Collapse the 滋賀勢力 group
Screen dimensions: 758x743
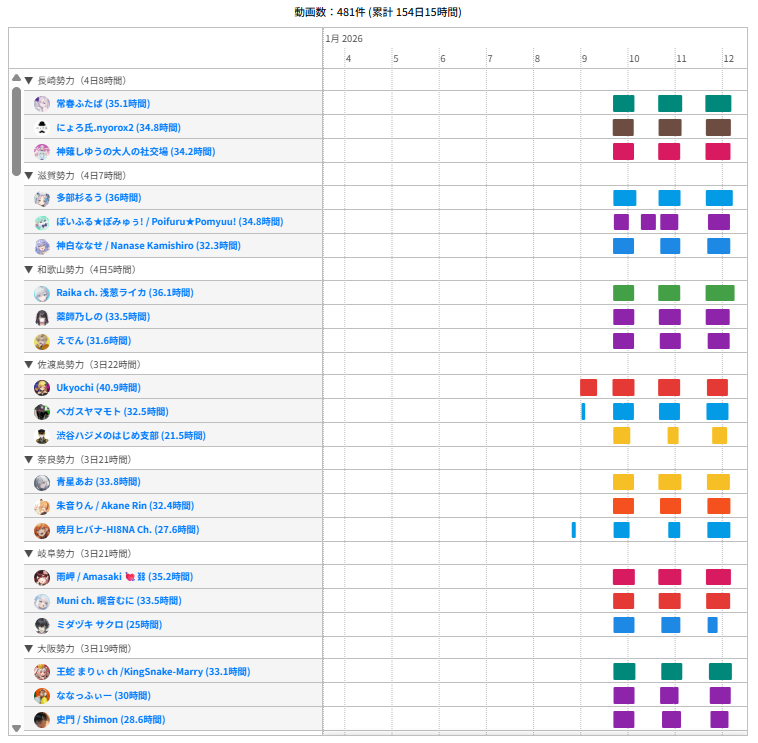29,175
